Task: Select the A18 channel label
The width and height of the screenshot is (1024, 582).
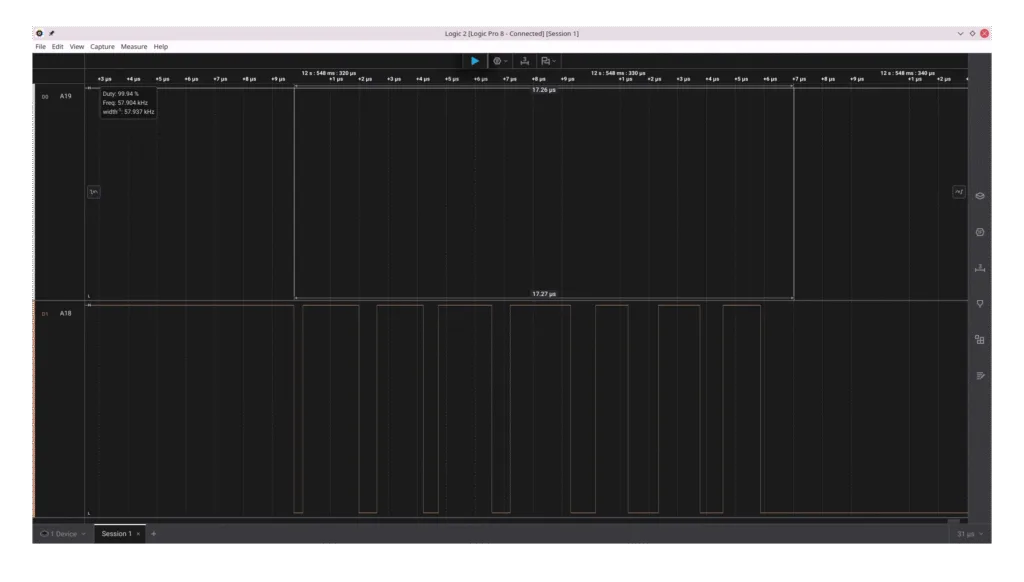Action: click(65, 314)
